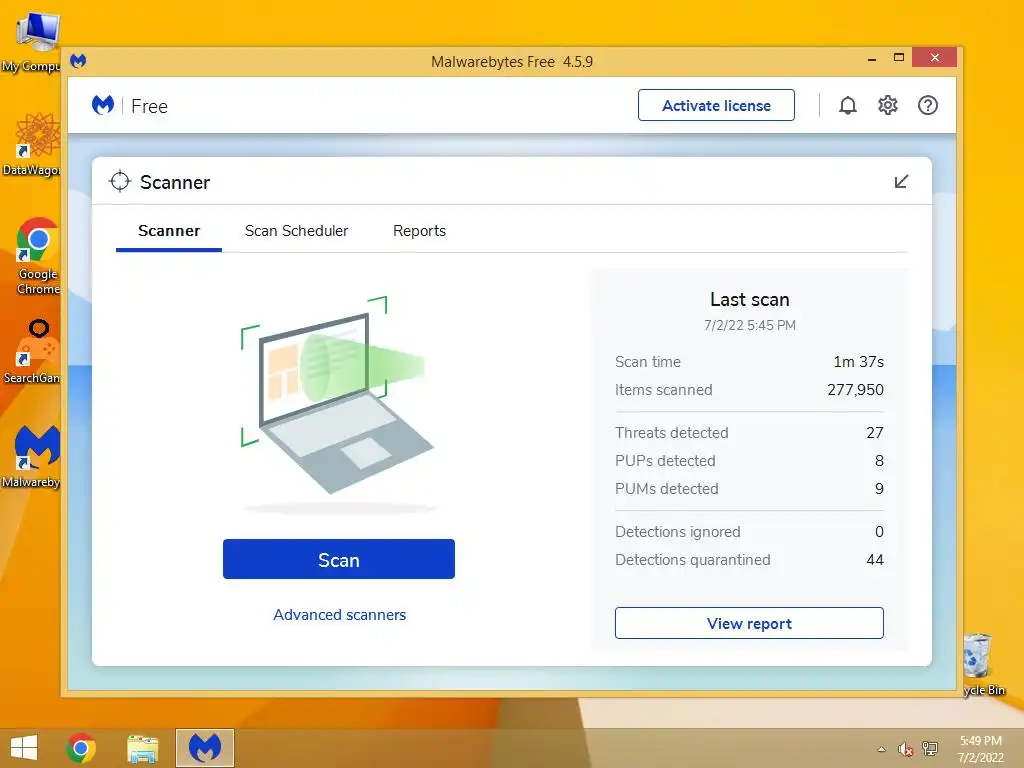The height and width of the screenshot is (768, 1024).
Task: Click the Last scan date 7/2/22 5:45 PM
Action: click(x=750, y=325)
